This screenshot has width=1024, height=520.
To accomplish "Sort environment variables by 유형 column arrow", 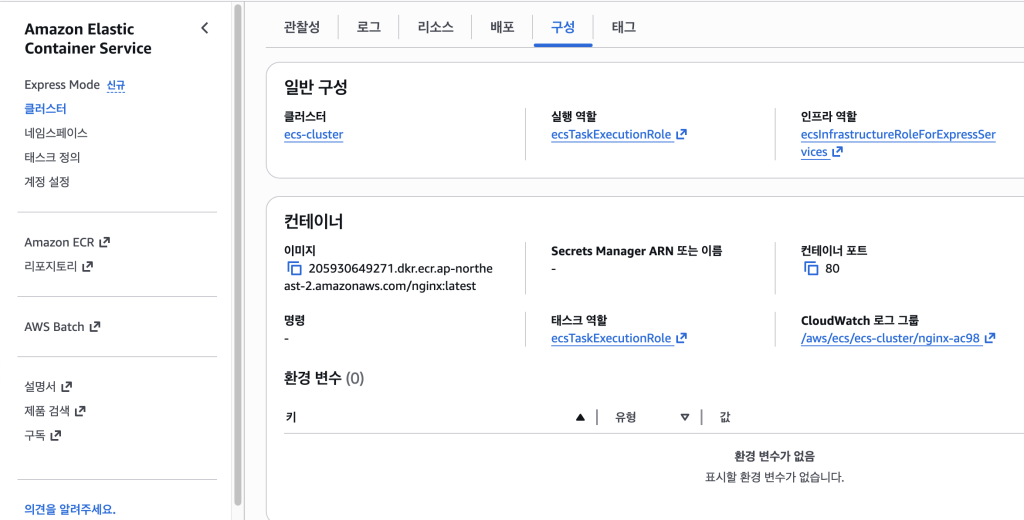I will coord(684,417).
